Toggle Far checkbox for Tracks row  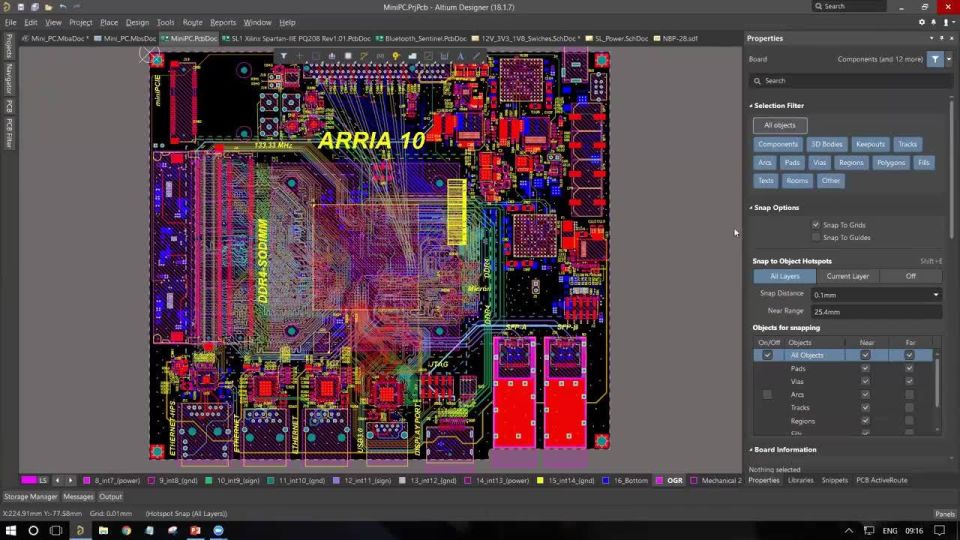pyautogui.click(x=909, y=408)
